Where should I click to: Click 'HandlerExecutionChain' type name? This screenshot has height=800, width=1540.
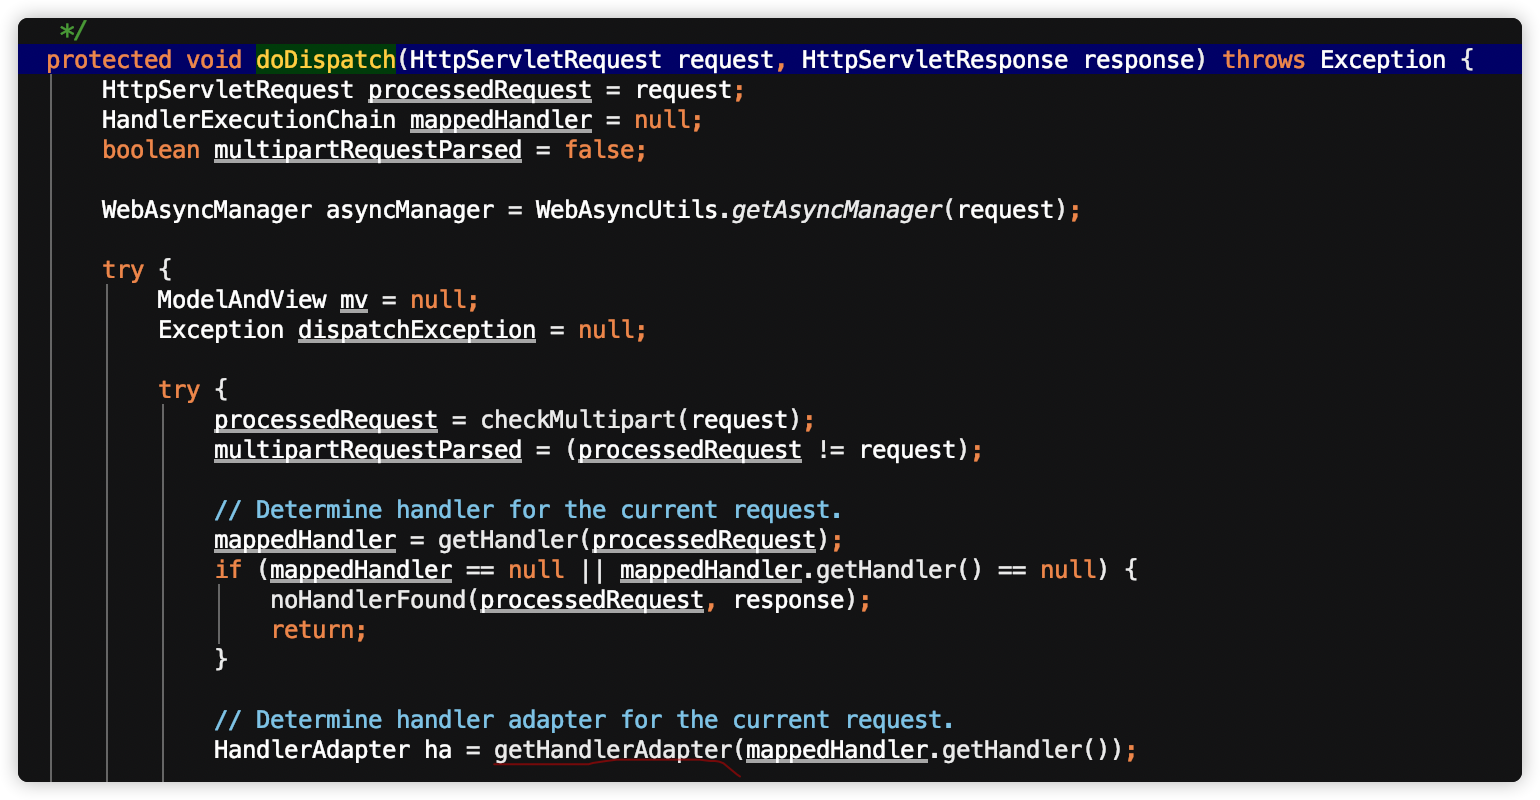click(249, 120)
